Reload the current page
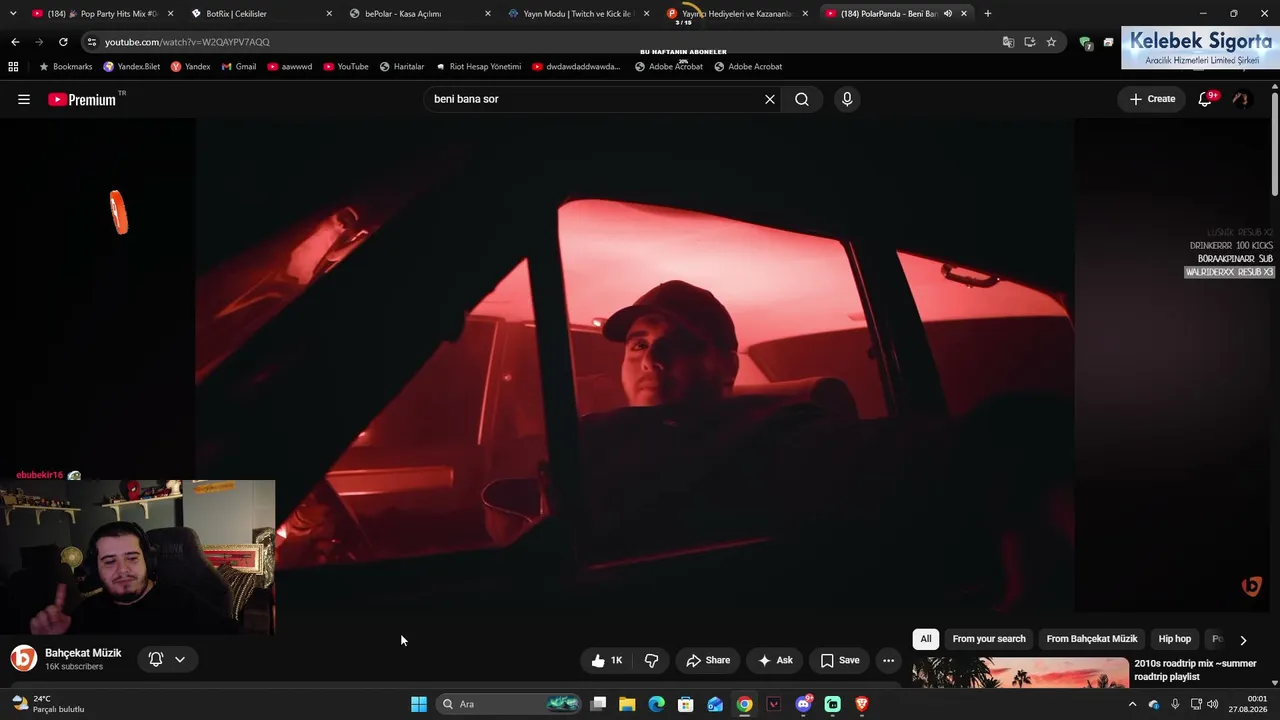The height and width of the screenshot is (720, 1280). coord(63,42)
